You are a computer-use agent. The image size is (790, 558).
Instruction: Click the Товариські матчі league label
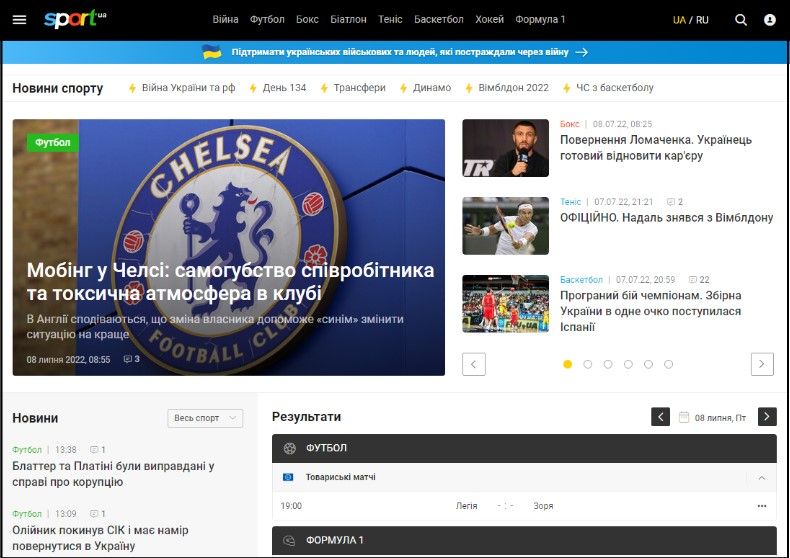coord(341,477)
